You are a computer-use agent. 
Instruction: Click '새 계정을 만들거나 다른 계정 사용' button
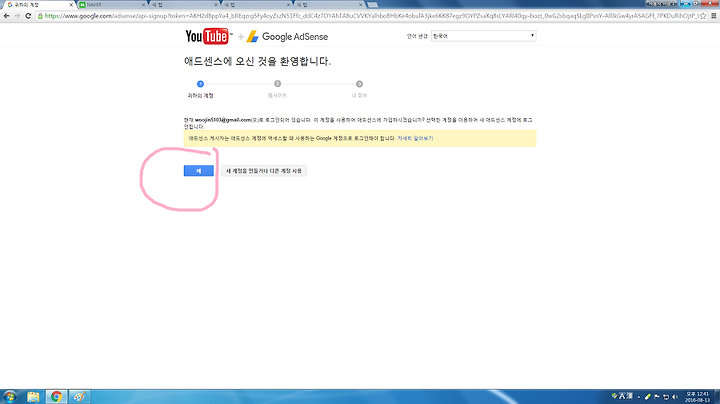tap(264, 171)
